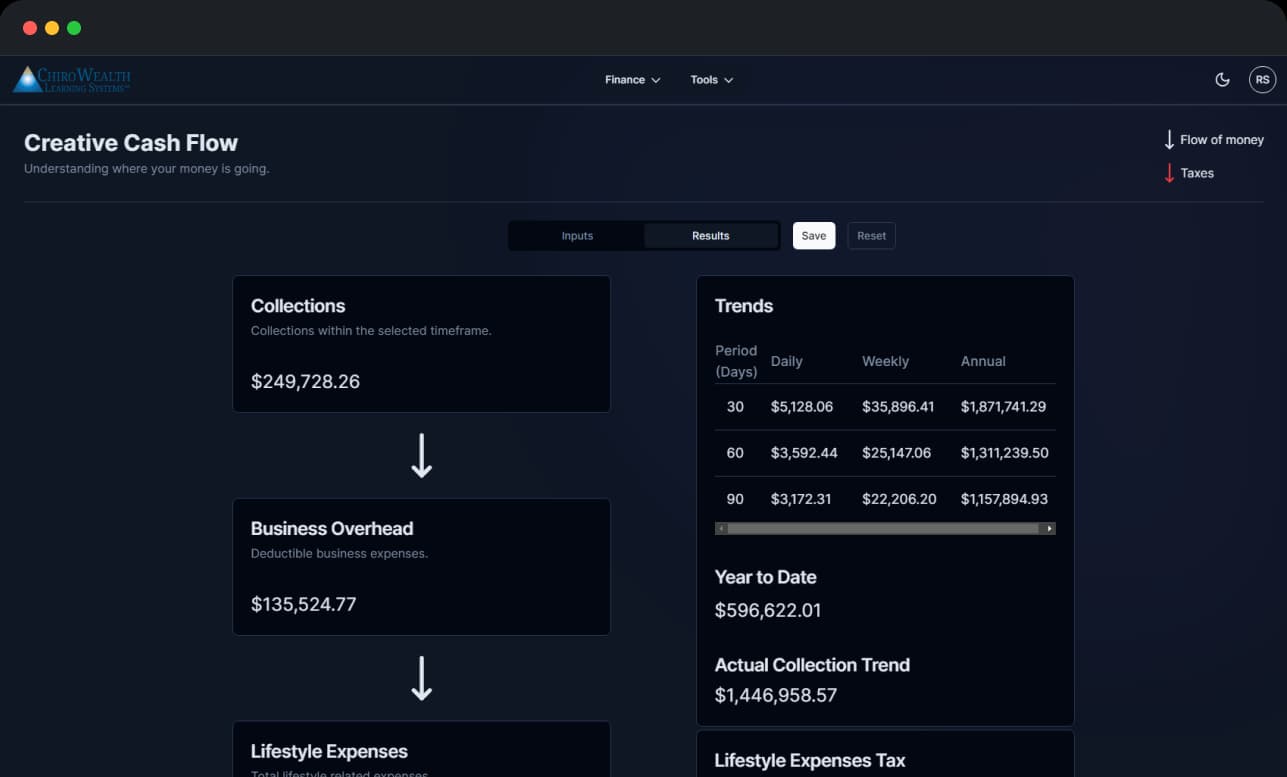Switch to the Results view

tap(710, 235)
